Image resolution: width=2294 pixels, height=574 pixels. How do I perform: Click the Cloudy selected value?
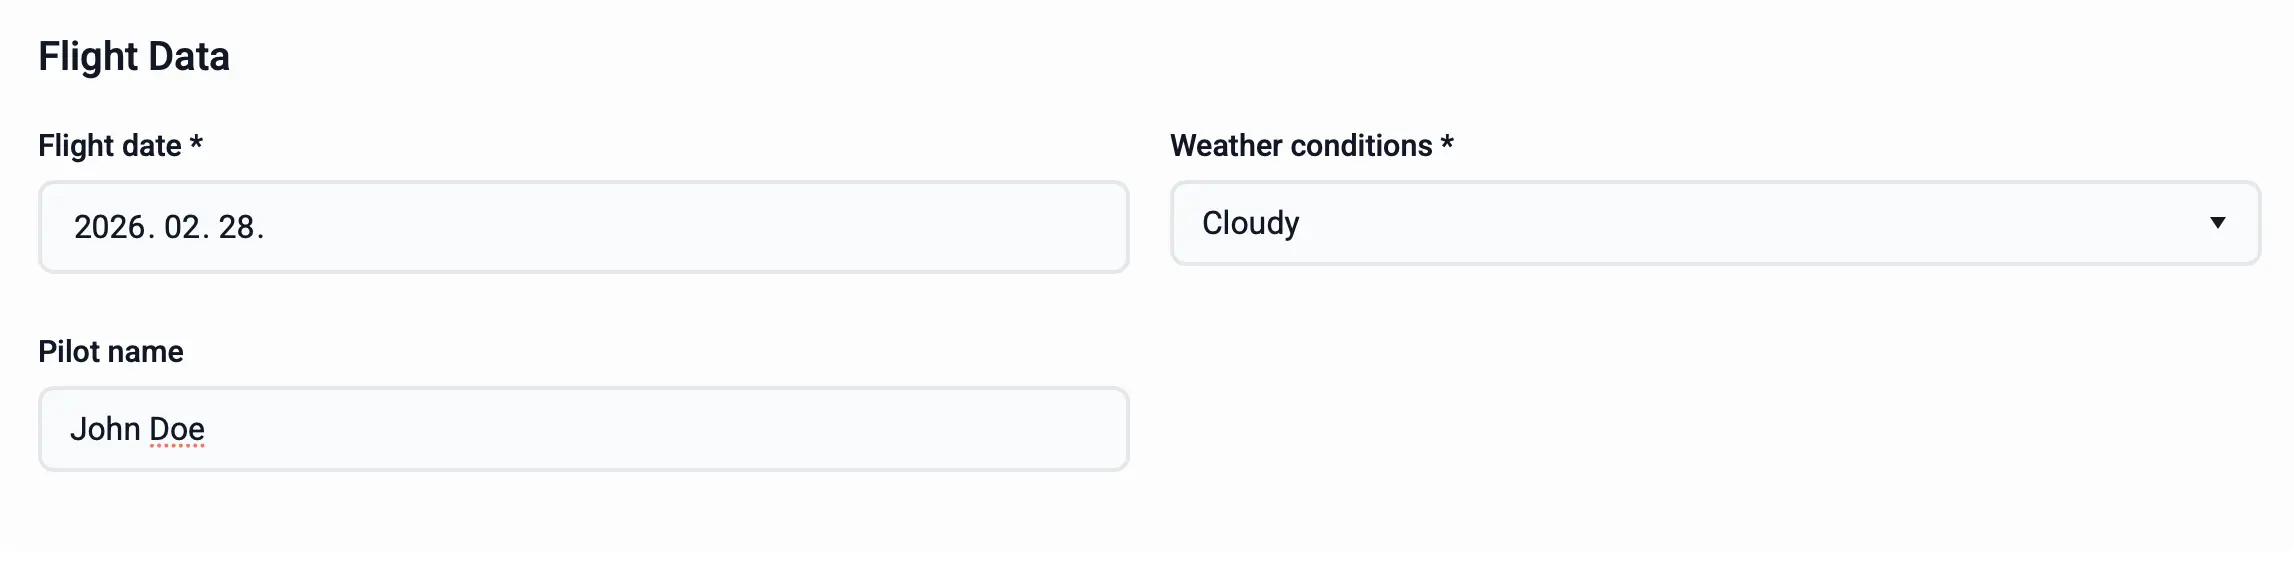tap(1250, 223)
